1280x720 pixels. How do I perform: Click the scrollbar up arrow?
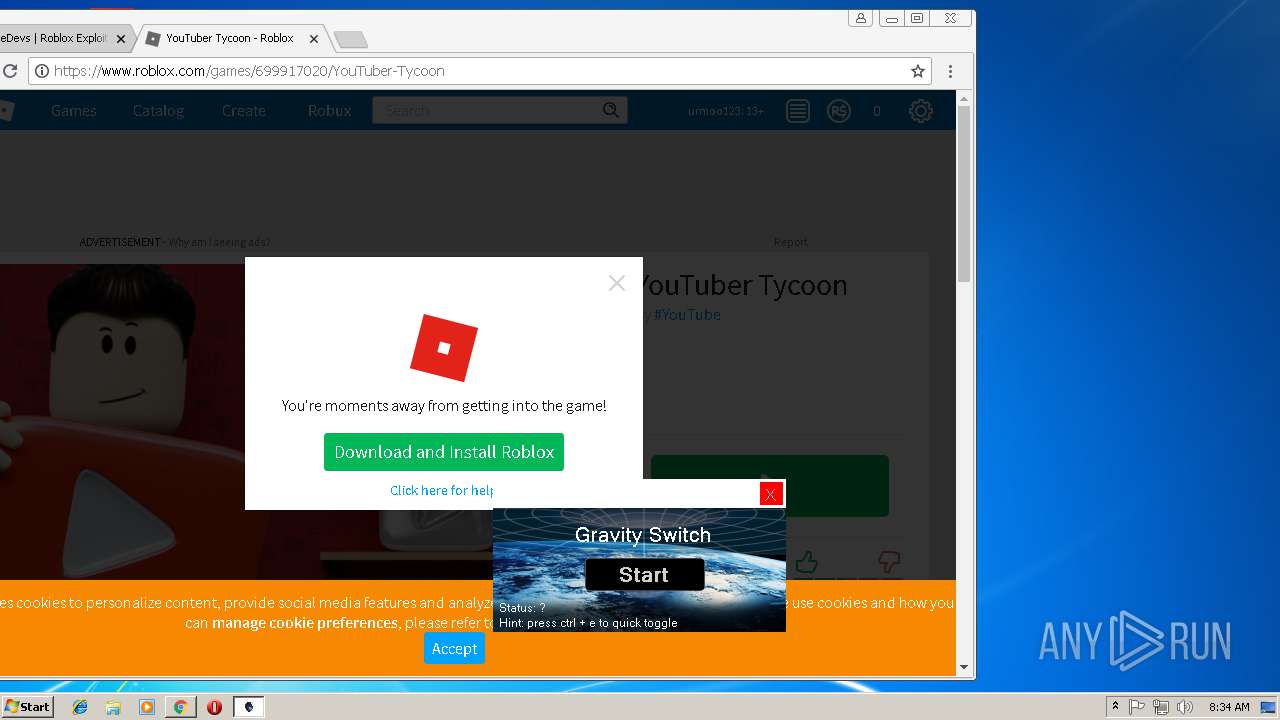coord(964,98)
